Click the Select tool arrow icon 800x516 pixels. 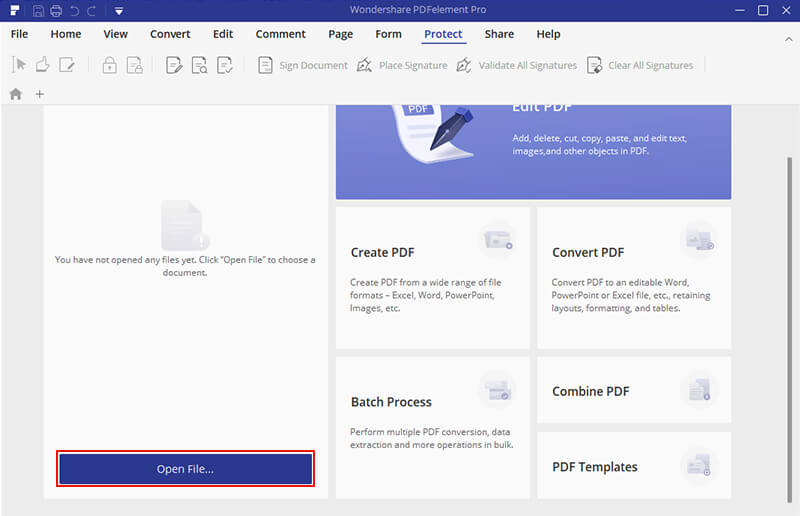pyautogui.click(x=18, y=65)
